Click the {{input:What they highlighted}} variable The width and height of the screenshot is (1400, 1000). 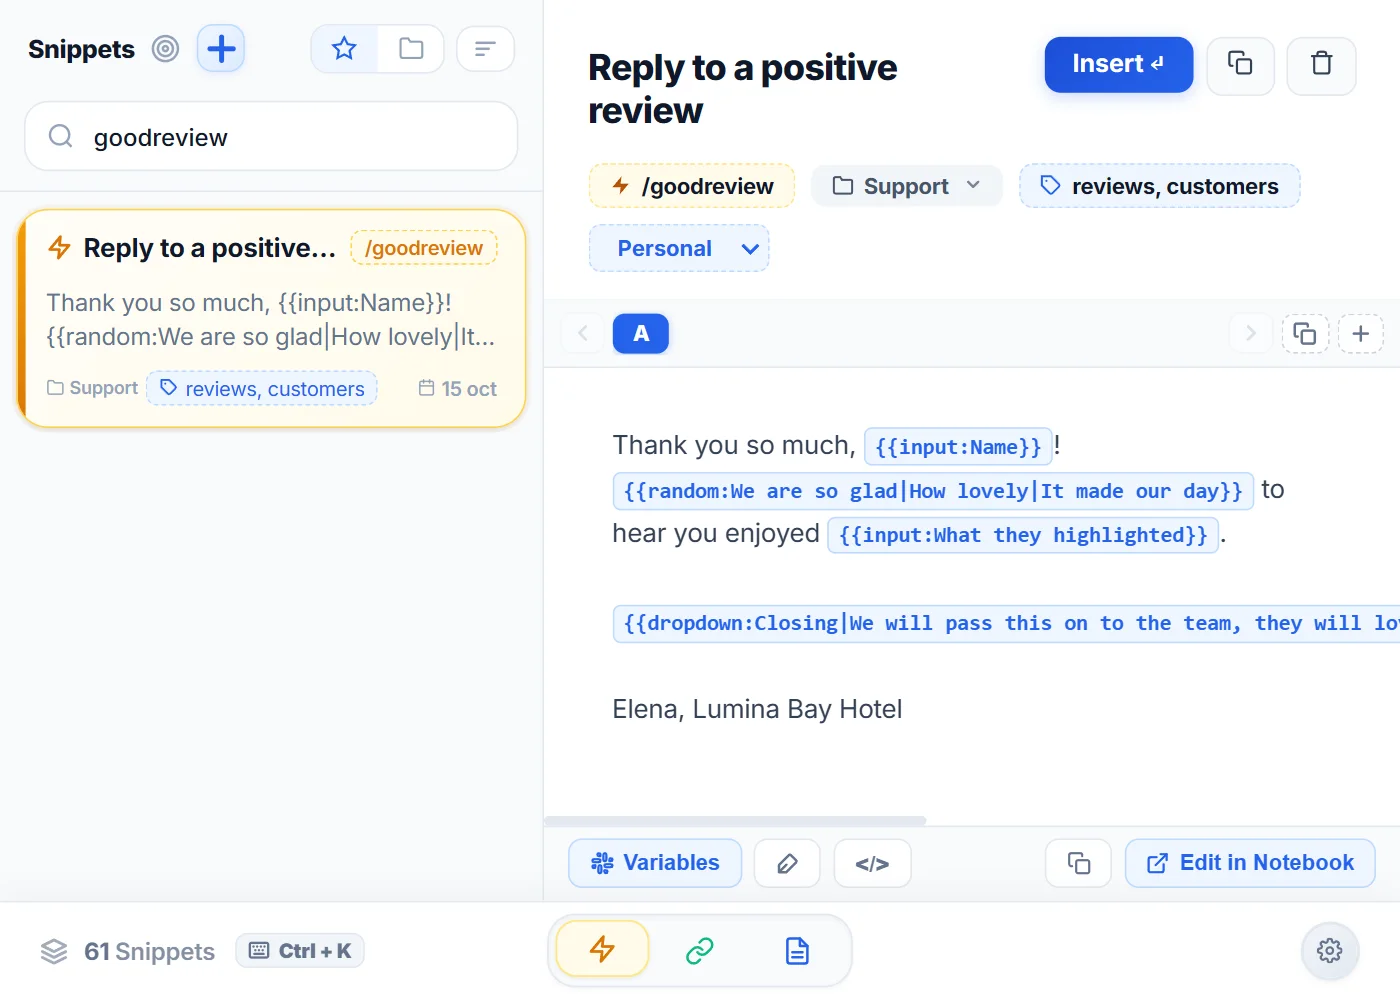1023,534
